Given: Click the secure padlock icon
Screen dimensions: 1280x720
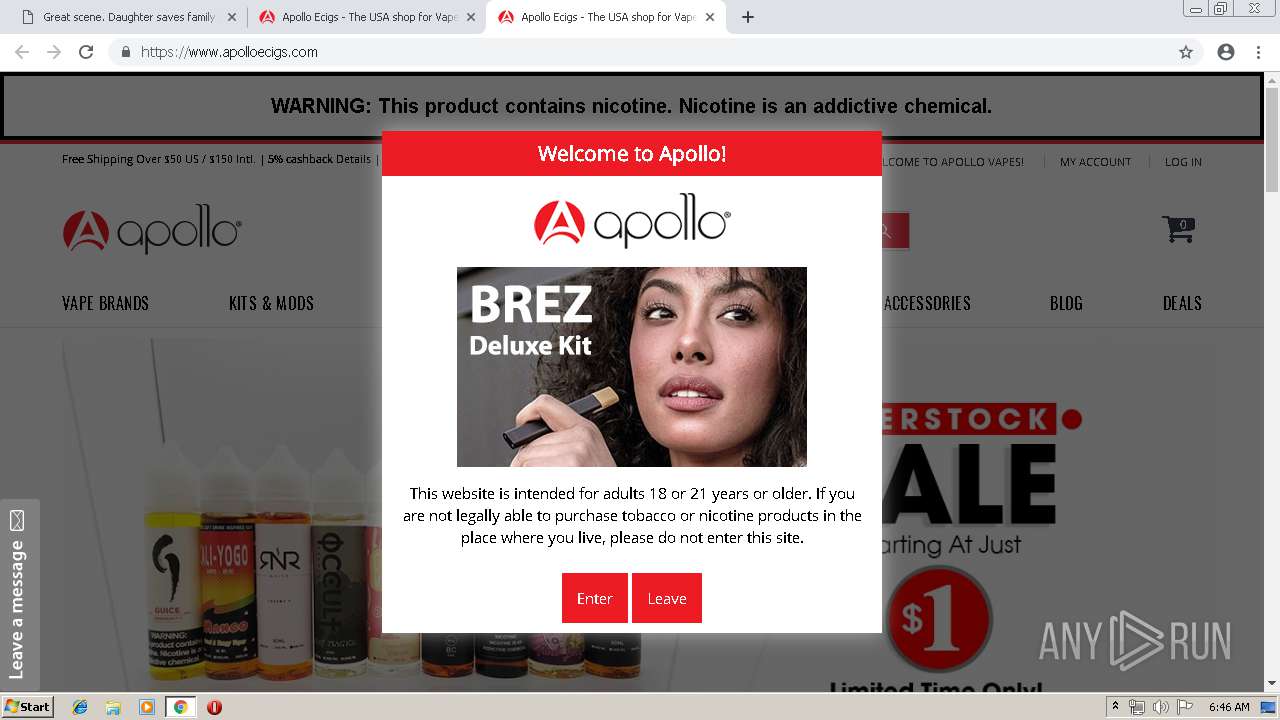Looking at the screenshot, I should coord(126,52).
